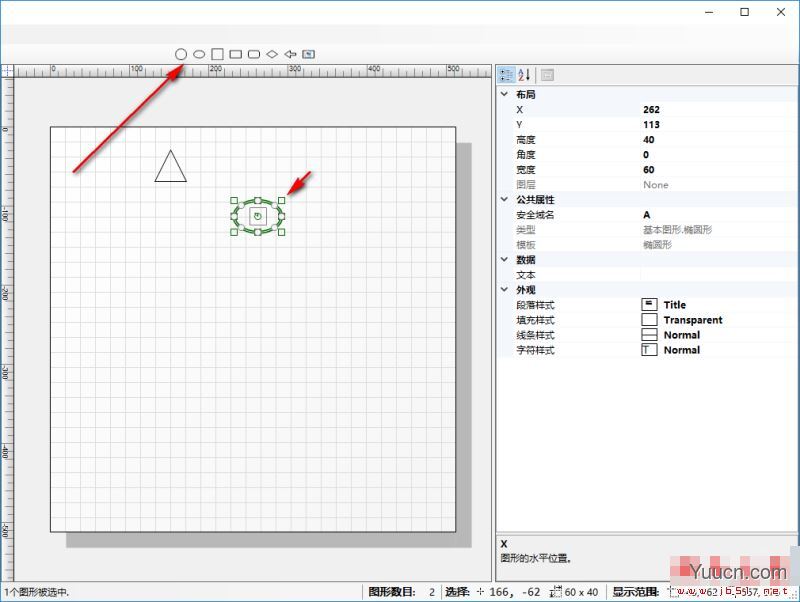Edit the X value 262

pos(717,109)
